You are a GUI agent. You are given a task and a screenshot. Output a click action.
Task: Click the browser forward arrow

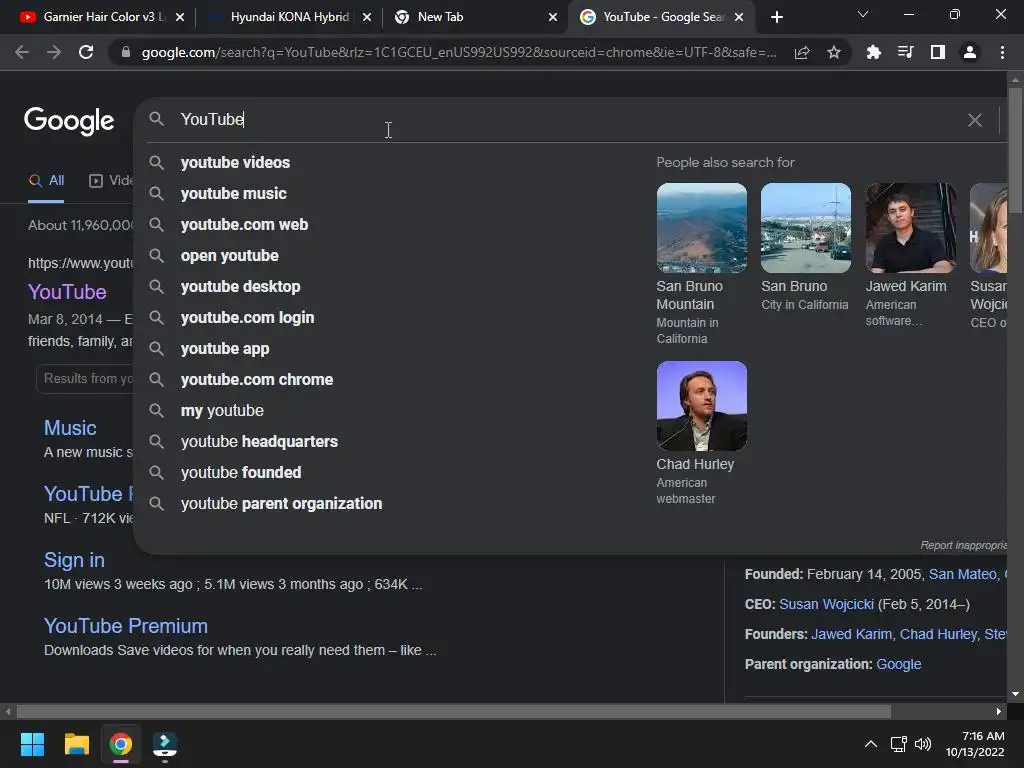click(54, 52)
